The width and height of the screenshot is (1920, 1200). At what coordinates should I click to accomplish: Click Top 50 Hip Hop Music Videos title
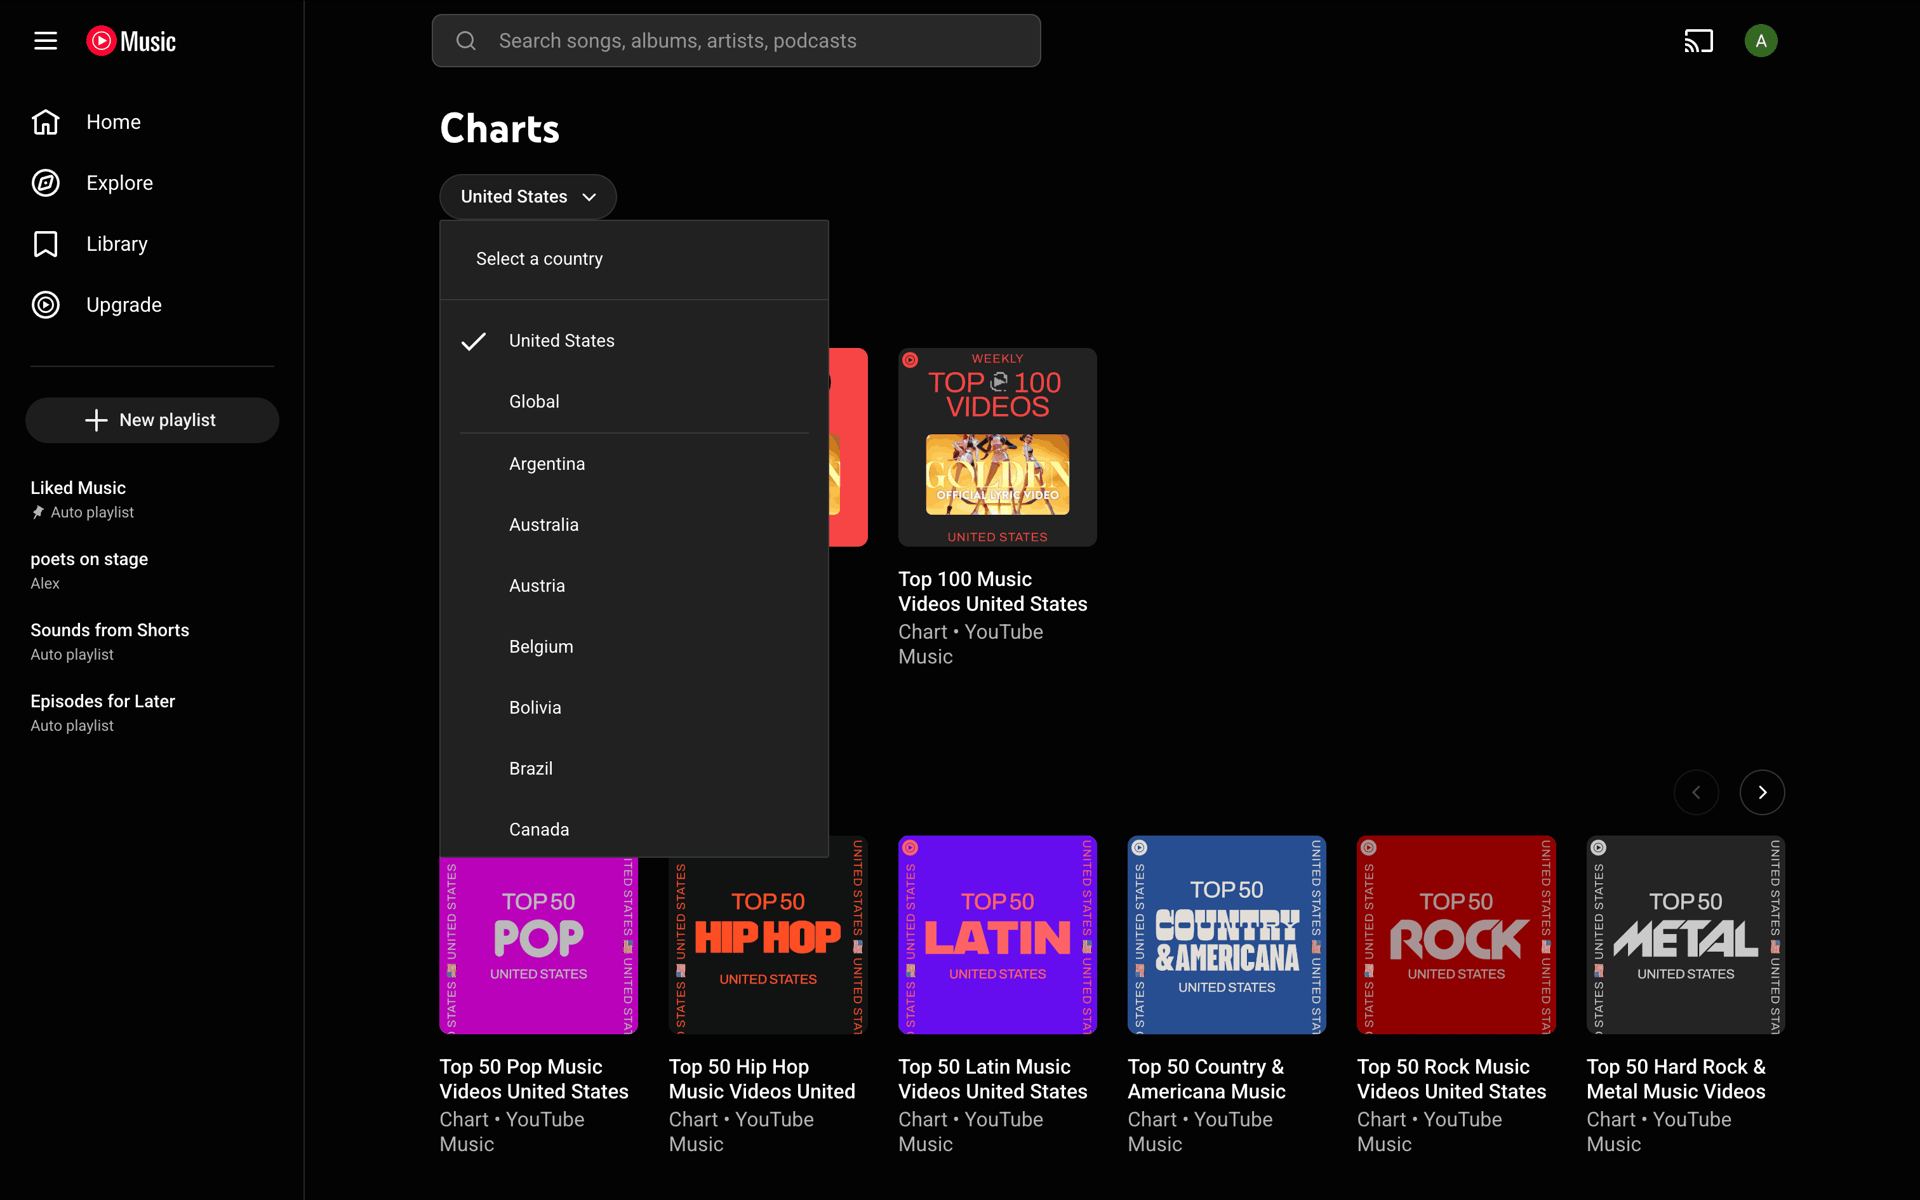pyautogui.click(x=762, y=1079)
